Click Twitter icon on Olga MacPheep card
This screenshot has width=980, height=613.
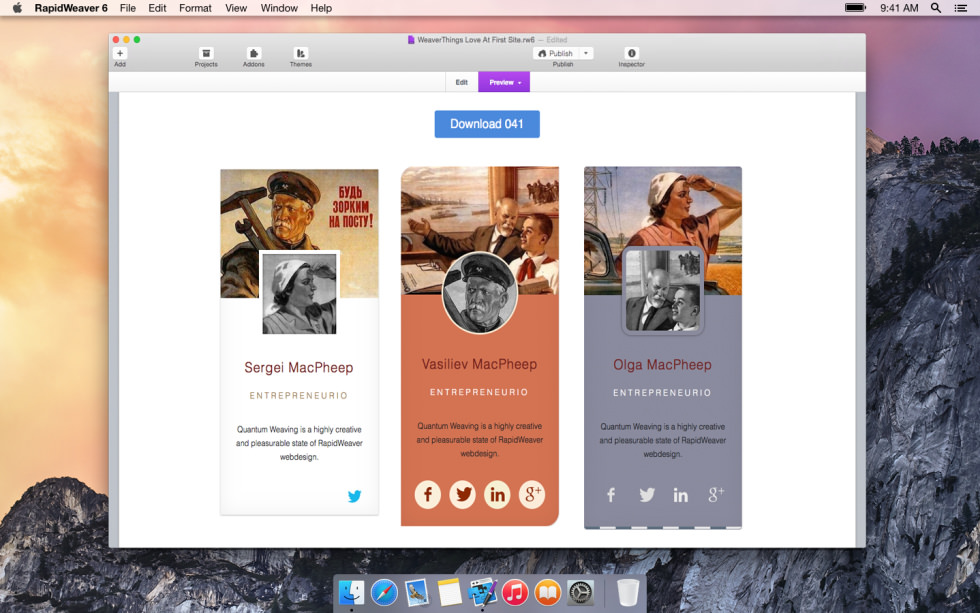pyautogui.click(x=647, y=495)
